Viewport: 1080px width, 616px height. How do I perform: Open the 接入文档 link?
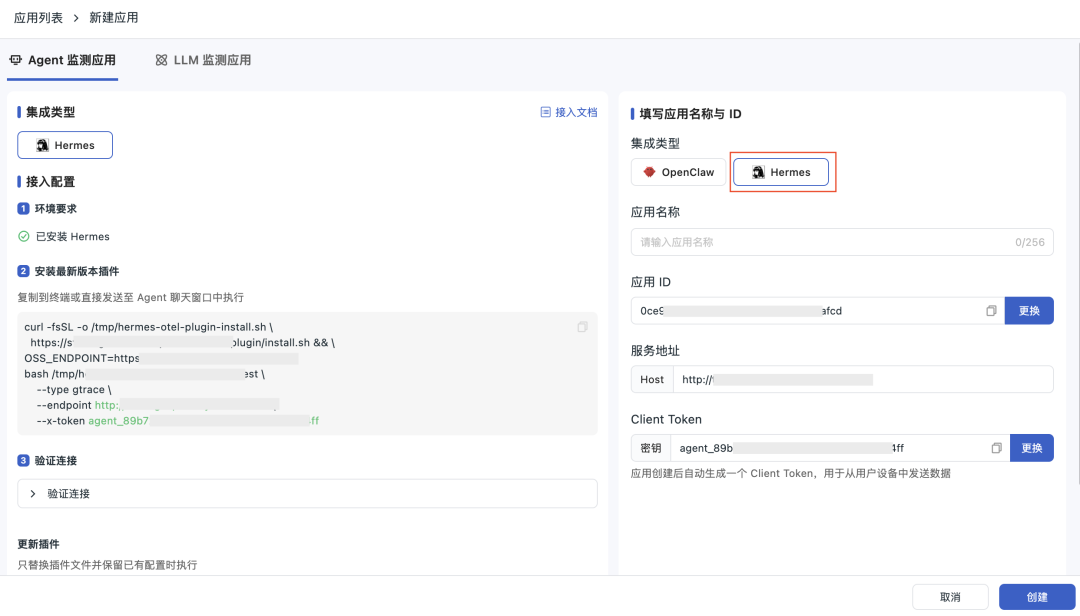(569, 112)
